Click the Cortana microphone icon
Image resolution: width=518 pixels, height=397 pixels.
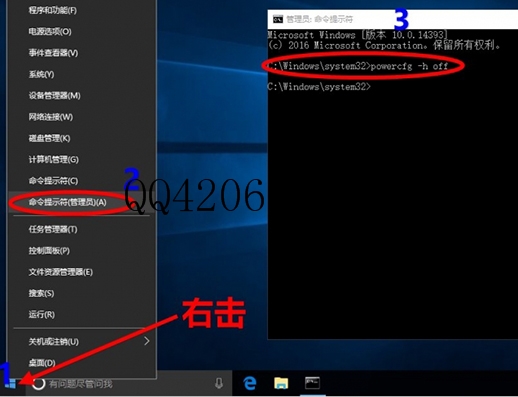[x=219, y=383]
